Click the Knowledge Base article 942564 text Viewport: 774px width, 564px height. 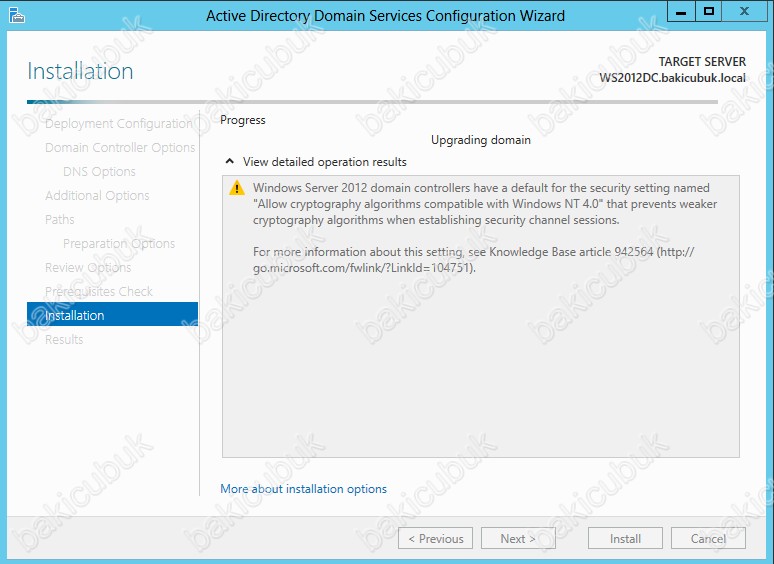[571, 252]
